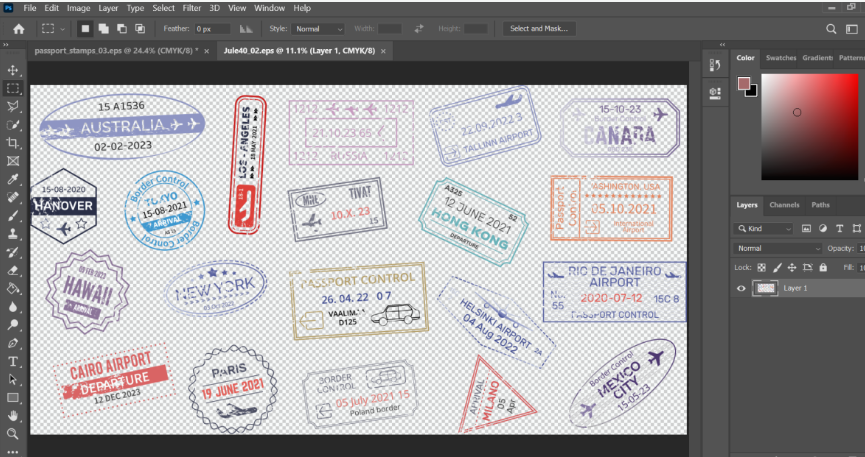Click the Select and Mask button
This screenshot has width=865, height=457.
[539, 29]
